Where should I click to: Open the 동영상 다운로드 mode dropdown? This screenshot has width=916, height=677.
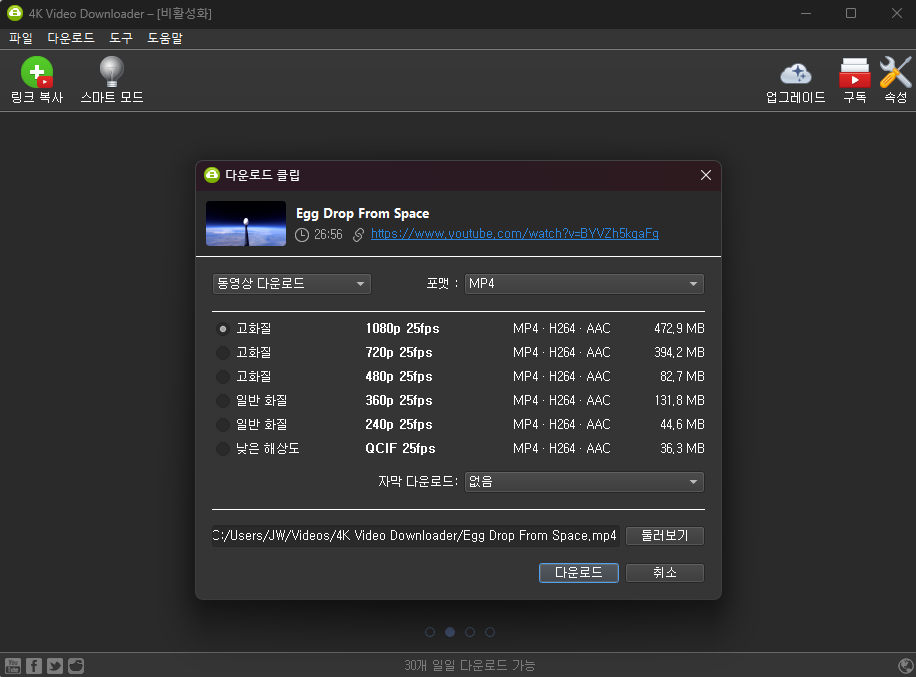click(292, 284)
